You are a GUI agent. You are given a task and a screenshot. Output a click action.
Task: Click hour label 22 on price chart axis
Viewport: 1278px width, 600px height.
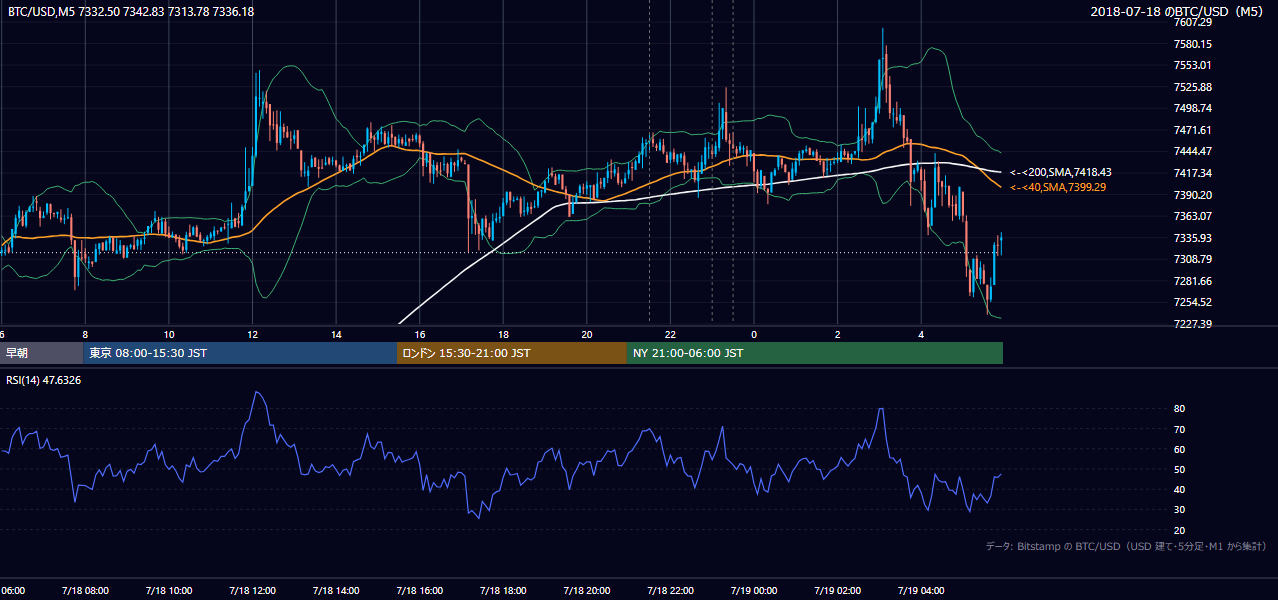click(671, 334)
